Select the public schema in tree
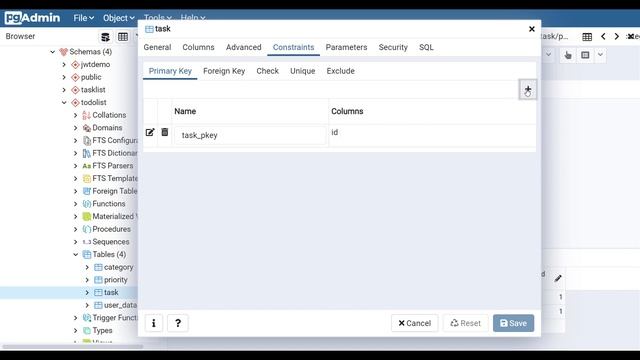Image resolution: width=640 pixels, height=360 pixels. click(91, 77)
